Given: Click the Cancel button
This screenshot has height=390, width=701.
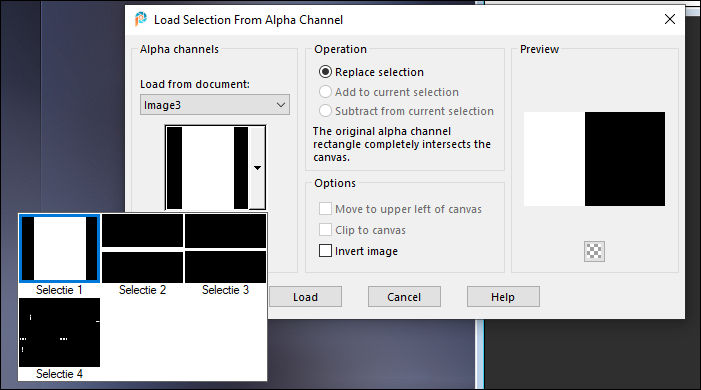Looking at the screenshot, I should coord(404,297).
